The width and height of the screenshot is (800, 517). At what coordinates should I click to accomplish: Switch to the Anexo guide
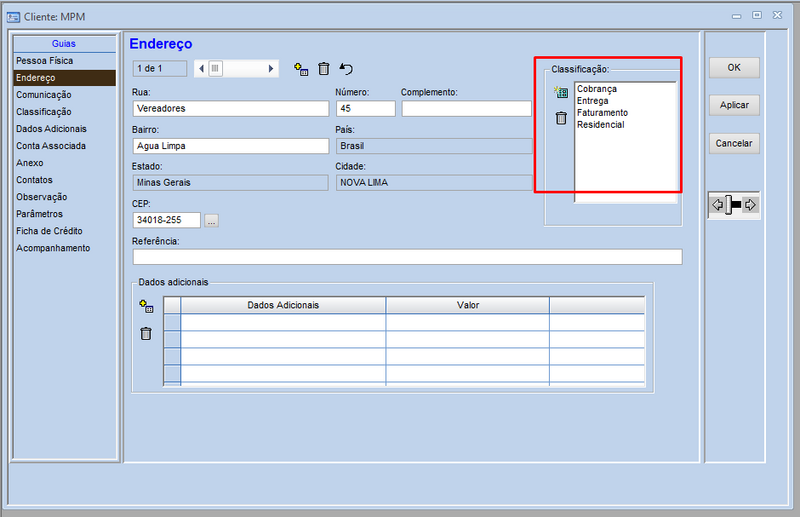tap(65, 163)
